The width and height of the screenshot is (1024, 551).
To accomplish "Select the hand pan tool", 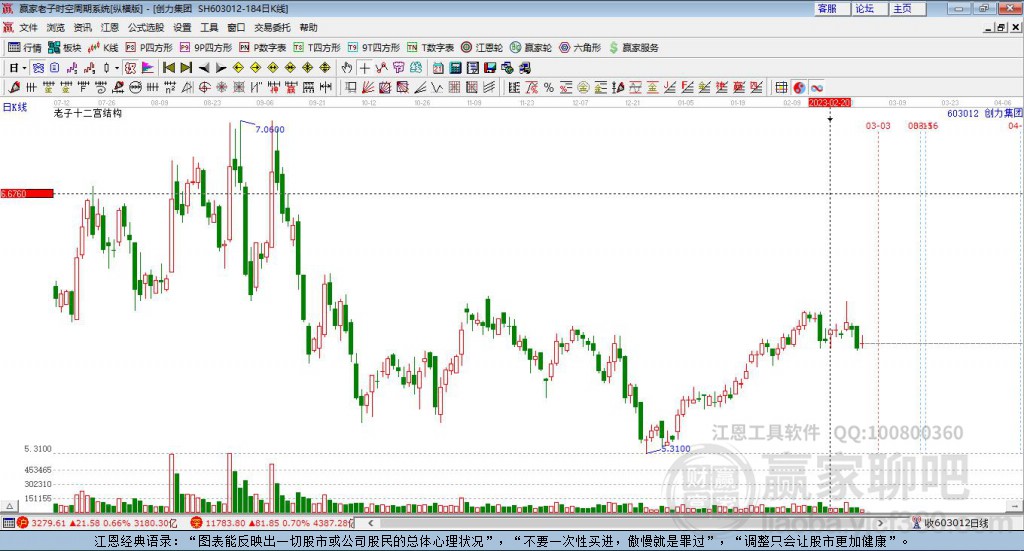I will pyautogui.click(x=347, y=68).
